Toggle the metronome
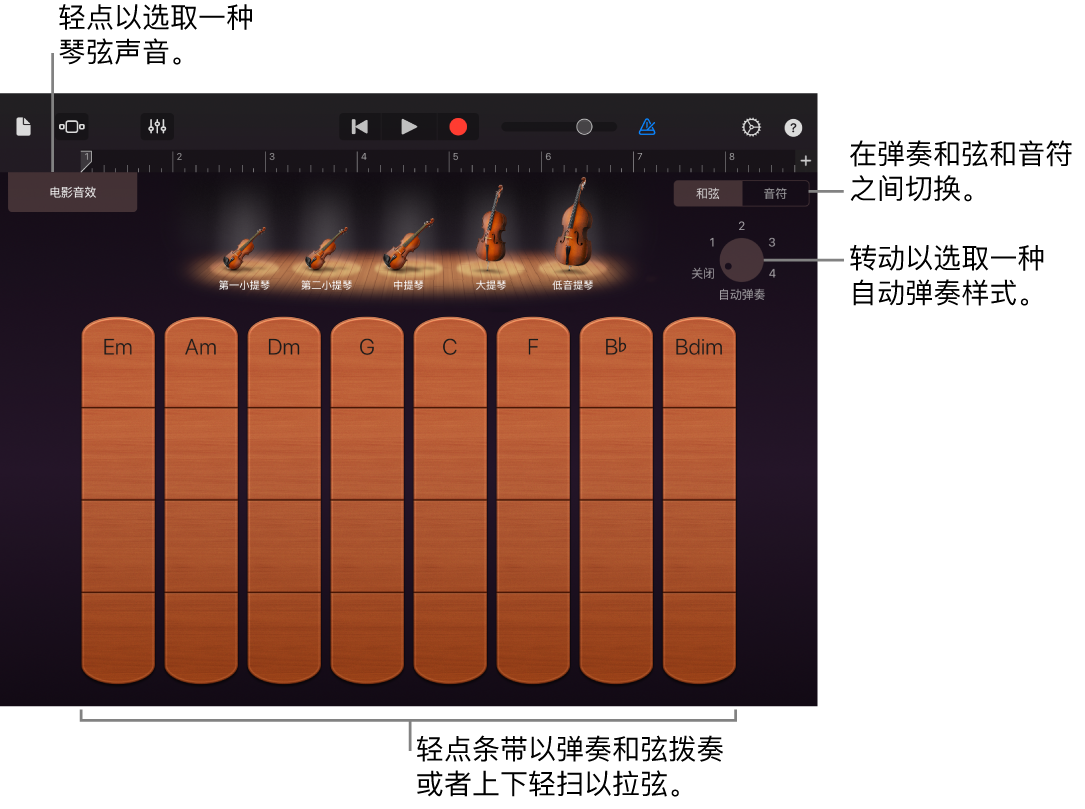Viewport: 1085px width, 809px height. pos(647,127)
